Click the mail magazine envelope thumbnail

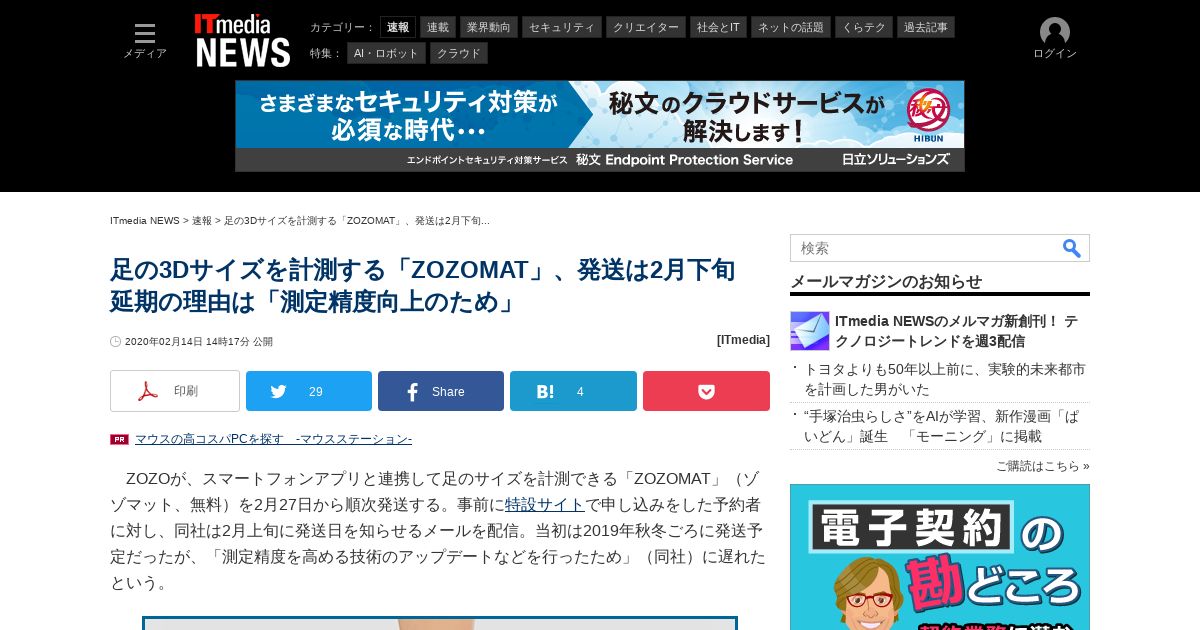tap(810, 331)
